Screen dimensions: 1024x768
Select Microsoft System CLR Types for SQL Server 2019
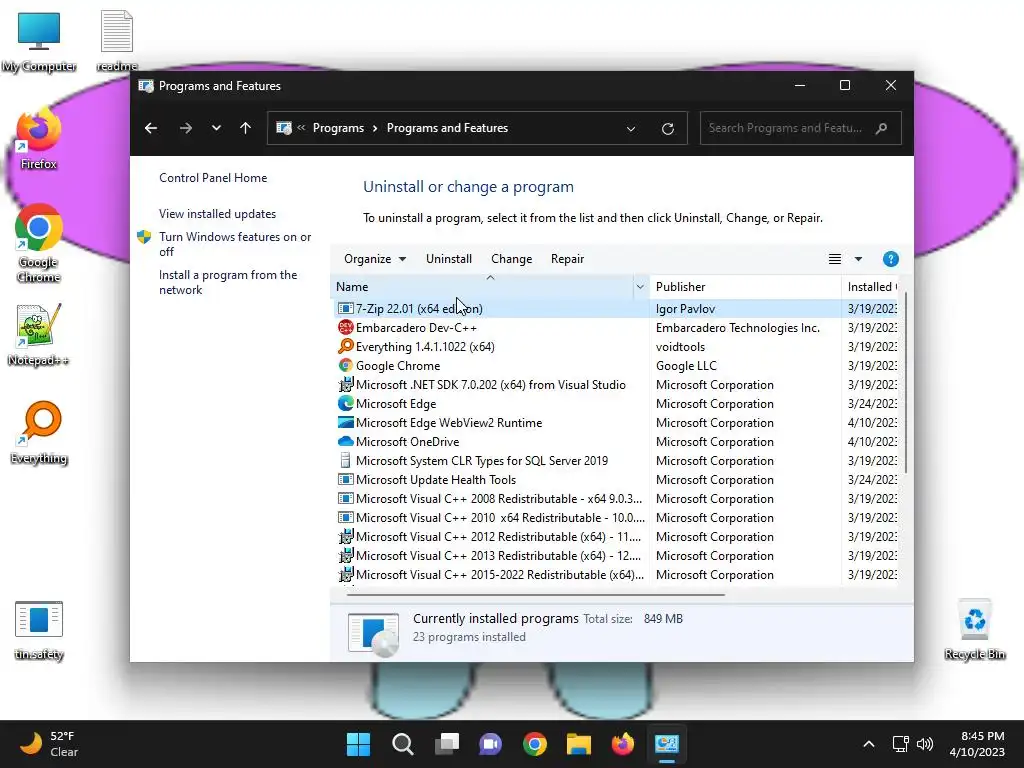pyautogui.click(x=618, y=460)
